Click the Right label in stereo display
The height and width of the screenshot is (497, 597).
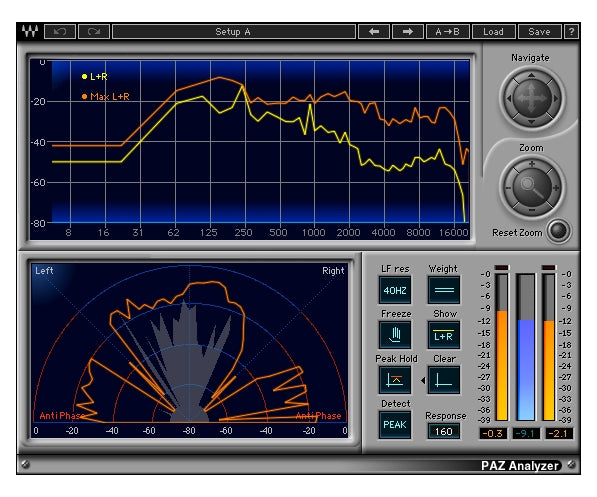click(x=333, y=271)
